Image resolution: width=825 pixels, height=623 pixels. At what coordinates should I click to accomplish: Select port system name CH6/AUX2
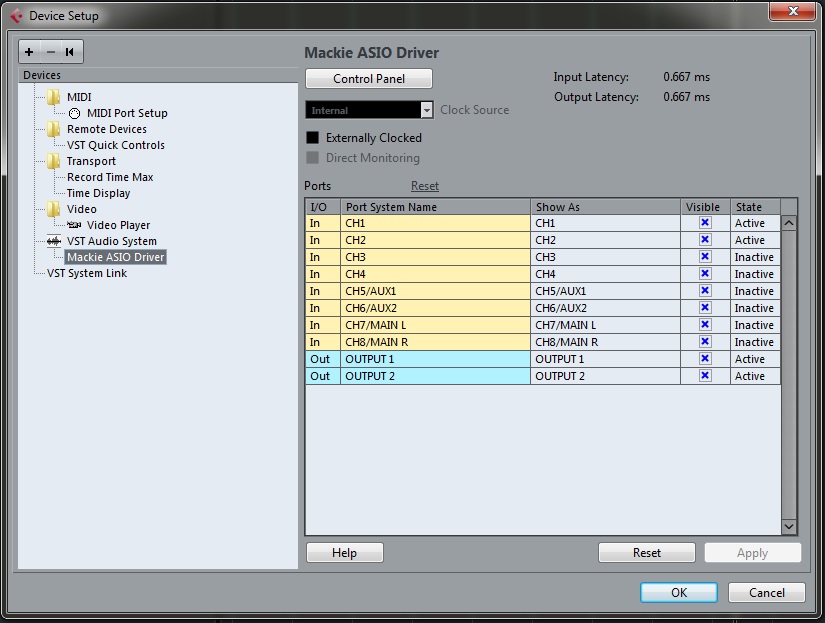pyautogui.click(x=435, y=308)
